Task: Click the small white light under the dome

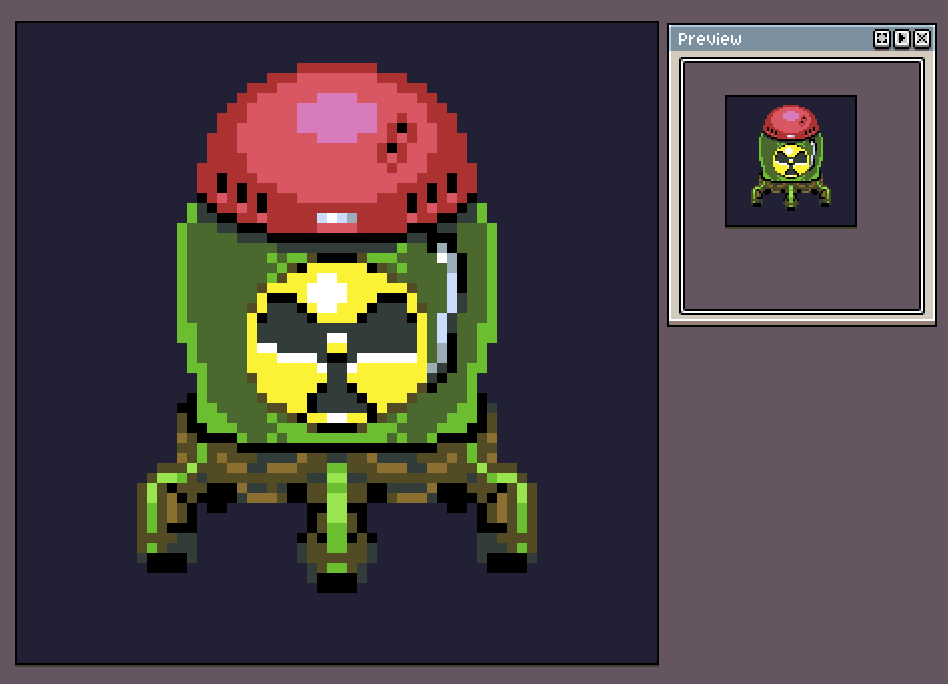Action: [x=337, y=218]
